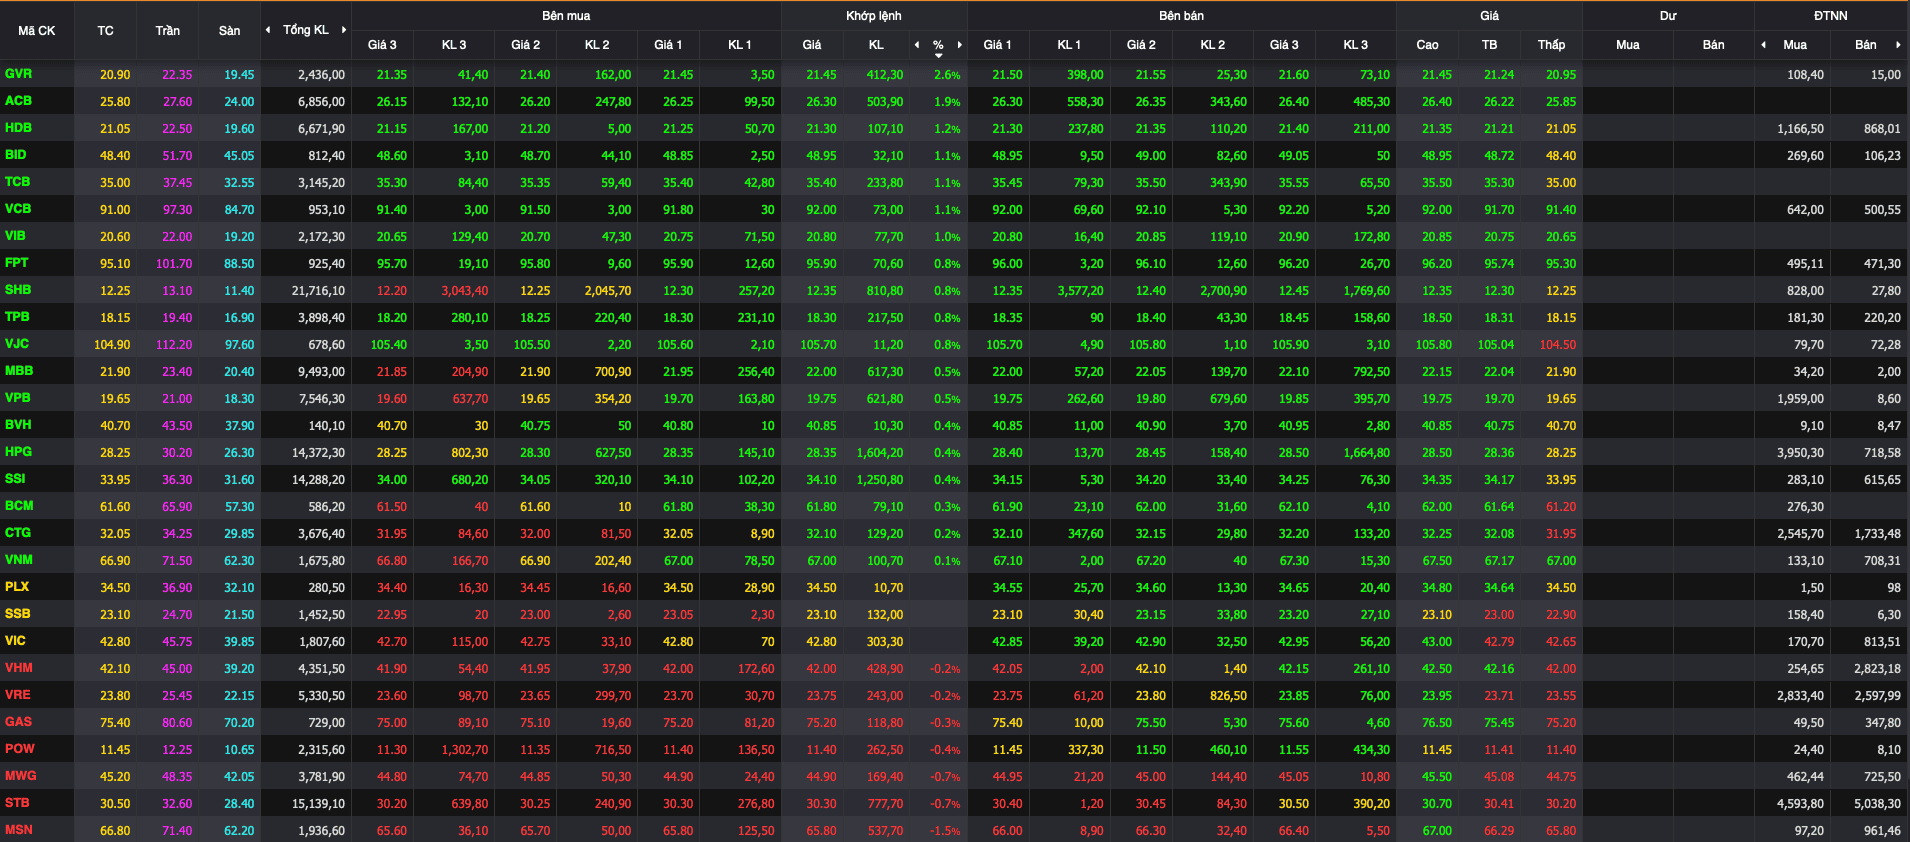The height and width of the screenshot is (842, 1910).
Task: Open the STB stock symbol
Action: pos(17,803)
